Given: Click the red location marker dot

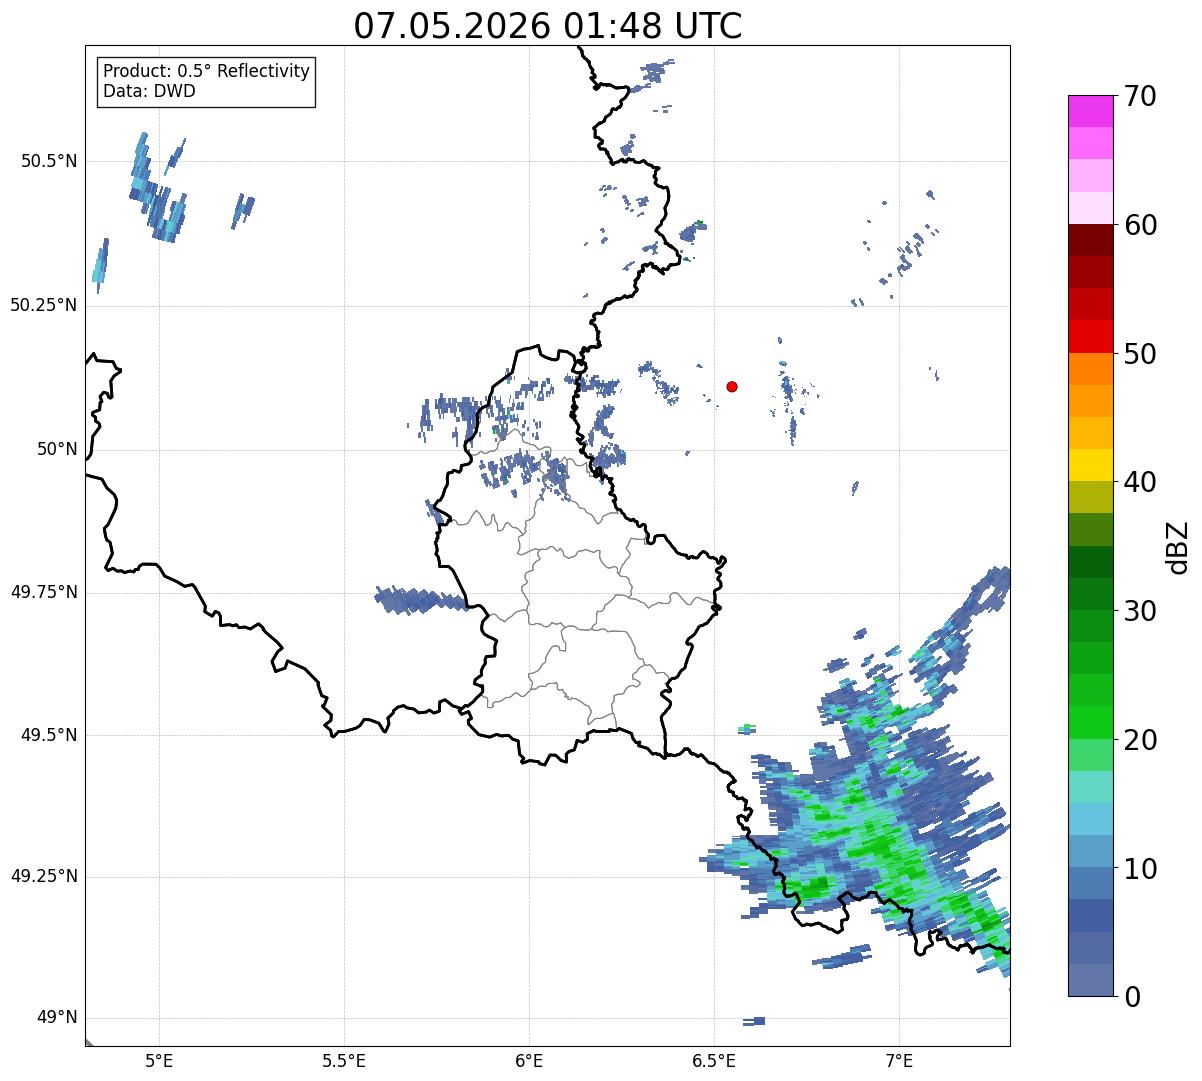Looking at the screenshot, I should tap(732, 386).
